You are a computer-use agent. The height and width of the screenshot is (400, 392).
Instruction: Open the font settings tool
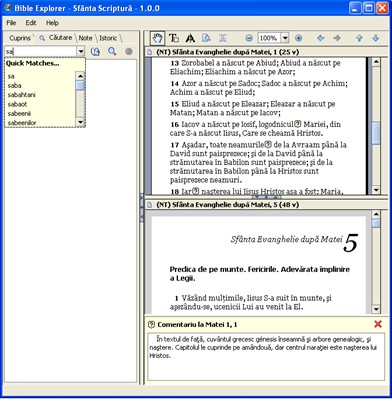[190, 38]
